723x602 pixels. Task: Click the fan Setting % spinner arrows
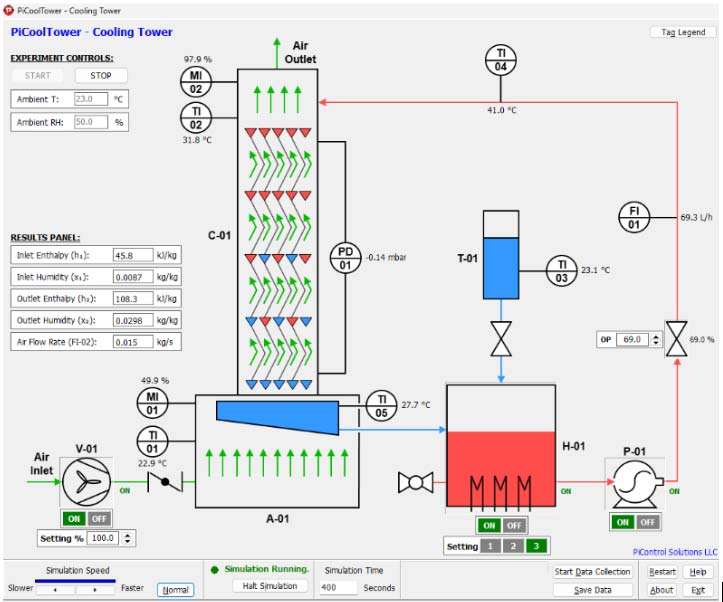(x=128, y=538)
